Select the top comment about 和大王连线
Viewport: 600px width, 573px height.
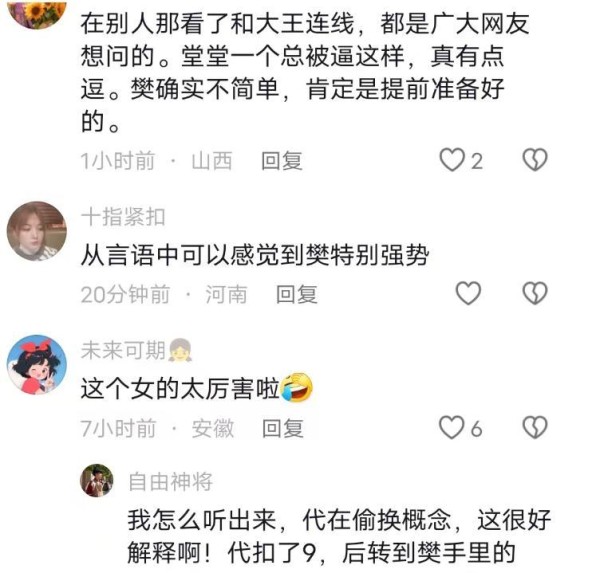click(x=305, y=72)
